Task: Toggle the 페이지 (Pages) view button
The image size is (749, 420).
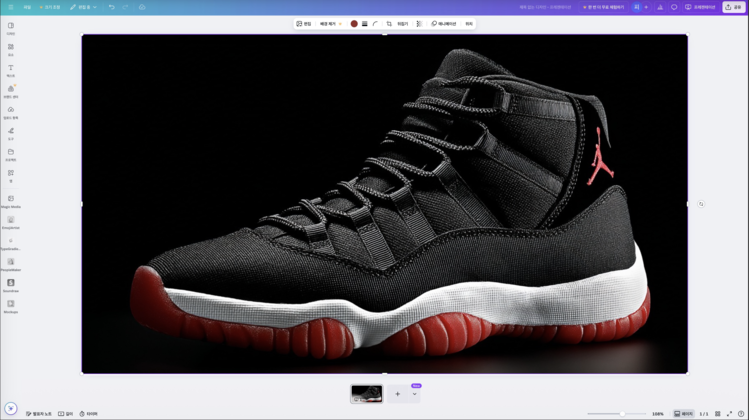Action: tap(684, 414)
